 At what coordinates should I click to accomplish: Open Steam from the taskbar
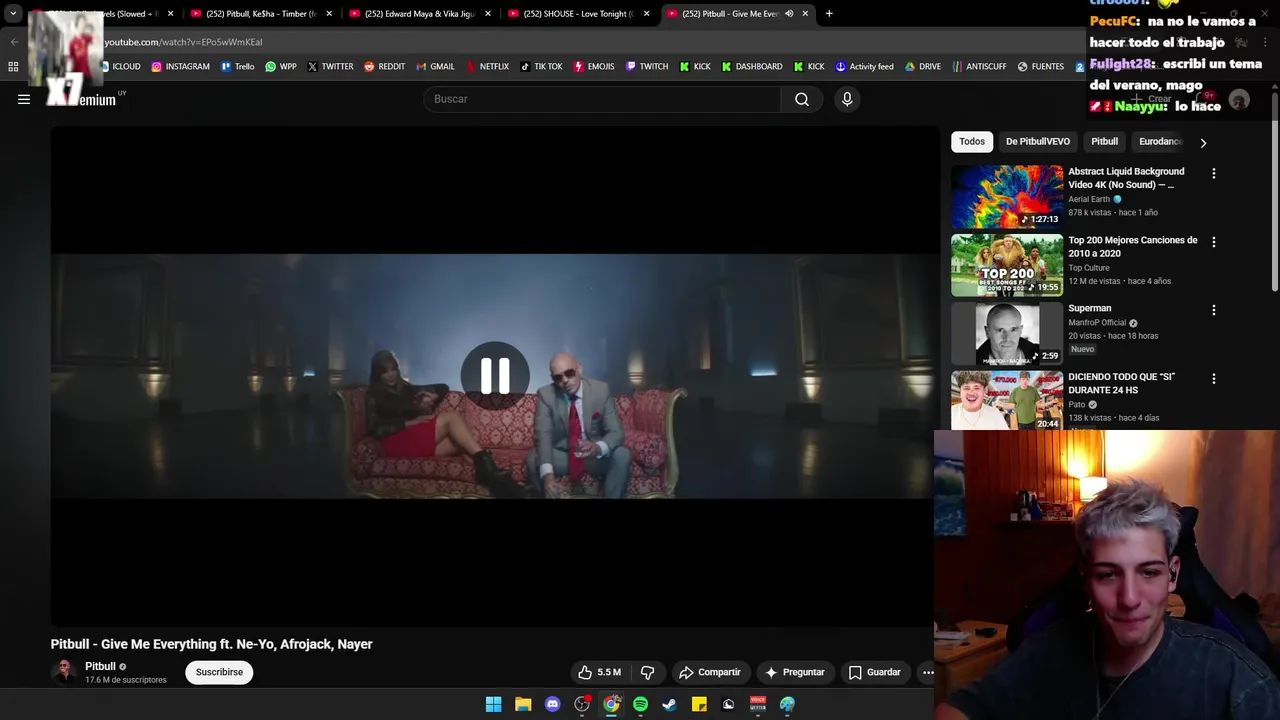point(669,704)
